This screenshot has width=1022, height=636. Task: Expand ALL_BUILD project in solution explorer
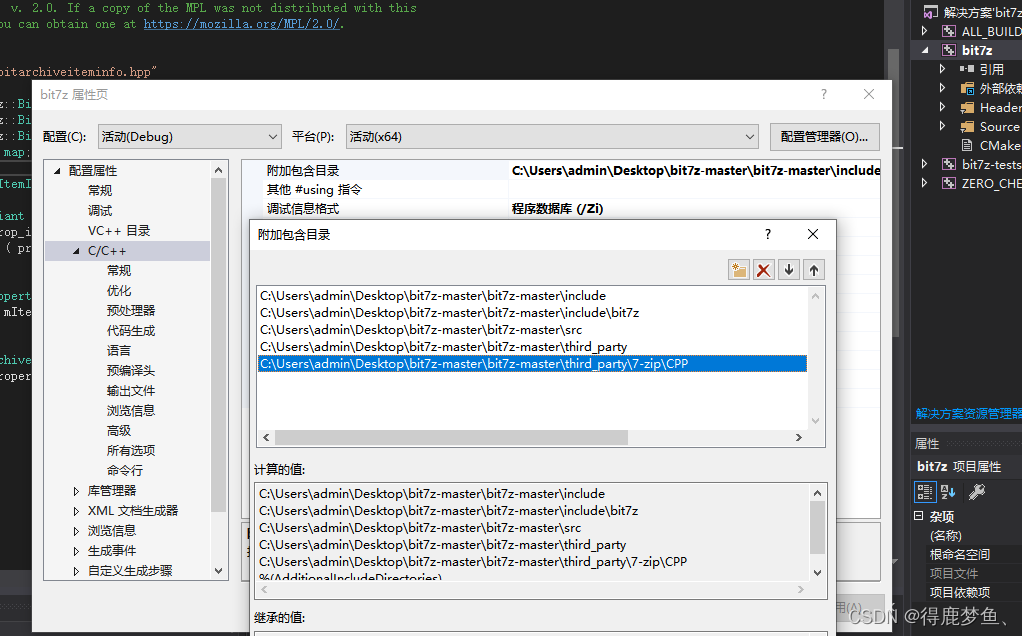pos(924,31)
